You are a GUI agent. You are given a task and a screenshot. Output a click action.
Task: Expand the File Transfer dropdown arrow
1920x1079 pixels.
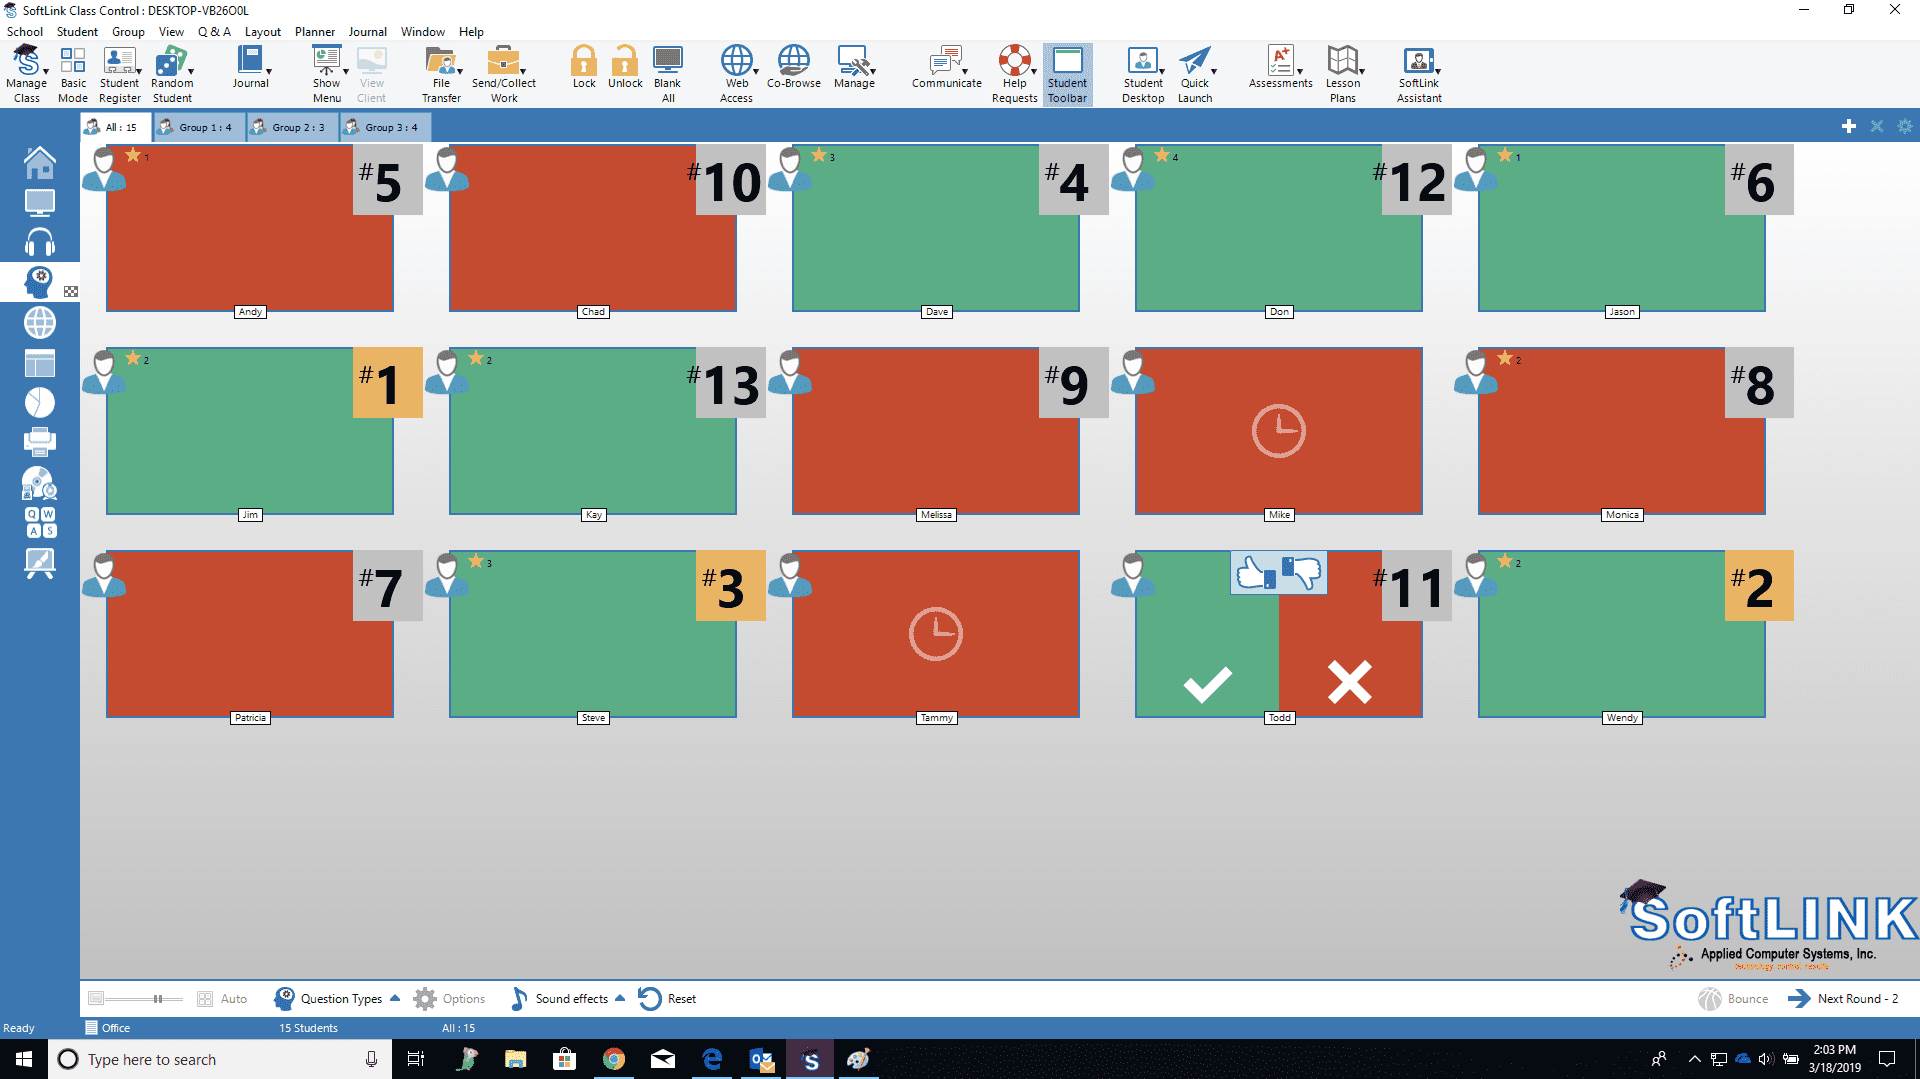point(460,71)
